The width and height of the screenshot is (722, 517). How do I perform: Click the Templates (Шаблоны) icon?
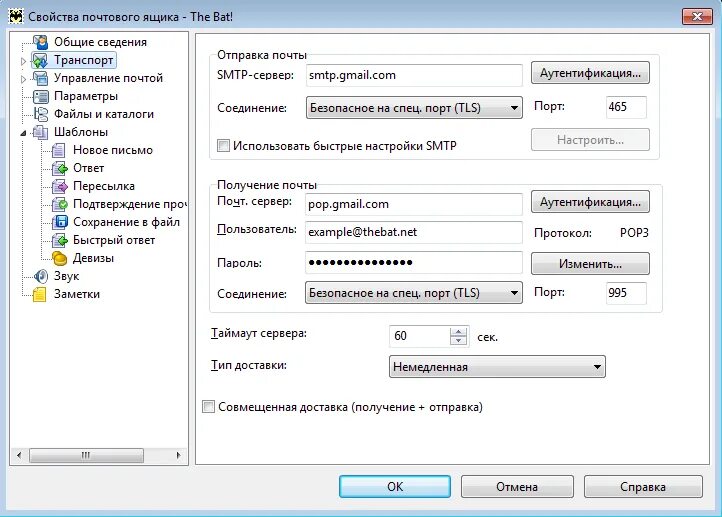41,132
